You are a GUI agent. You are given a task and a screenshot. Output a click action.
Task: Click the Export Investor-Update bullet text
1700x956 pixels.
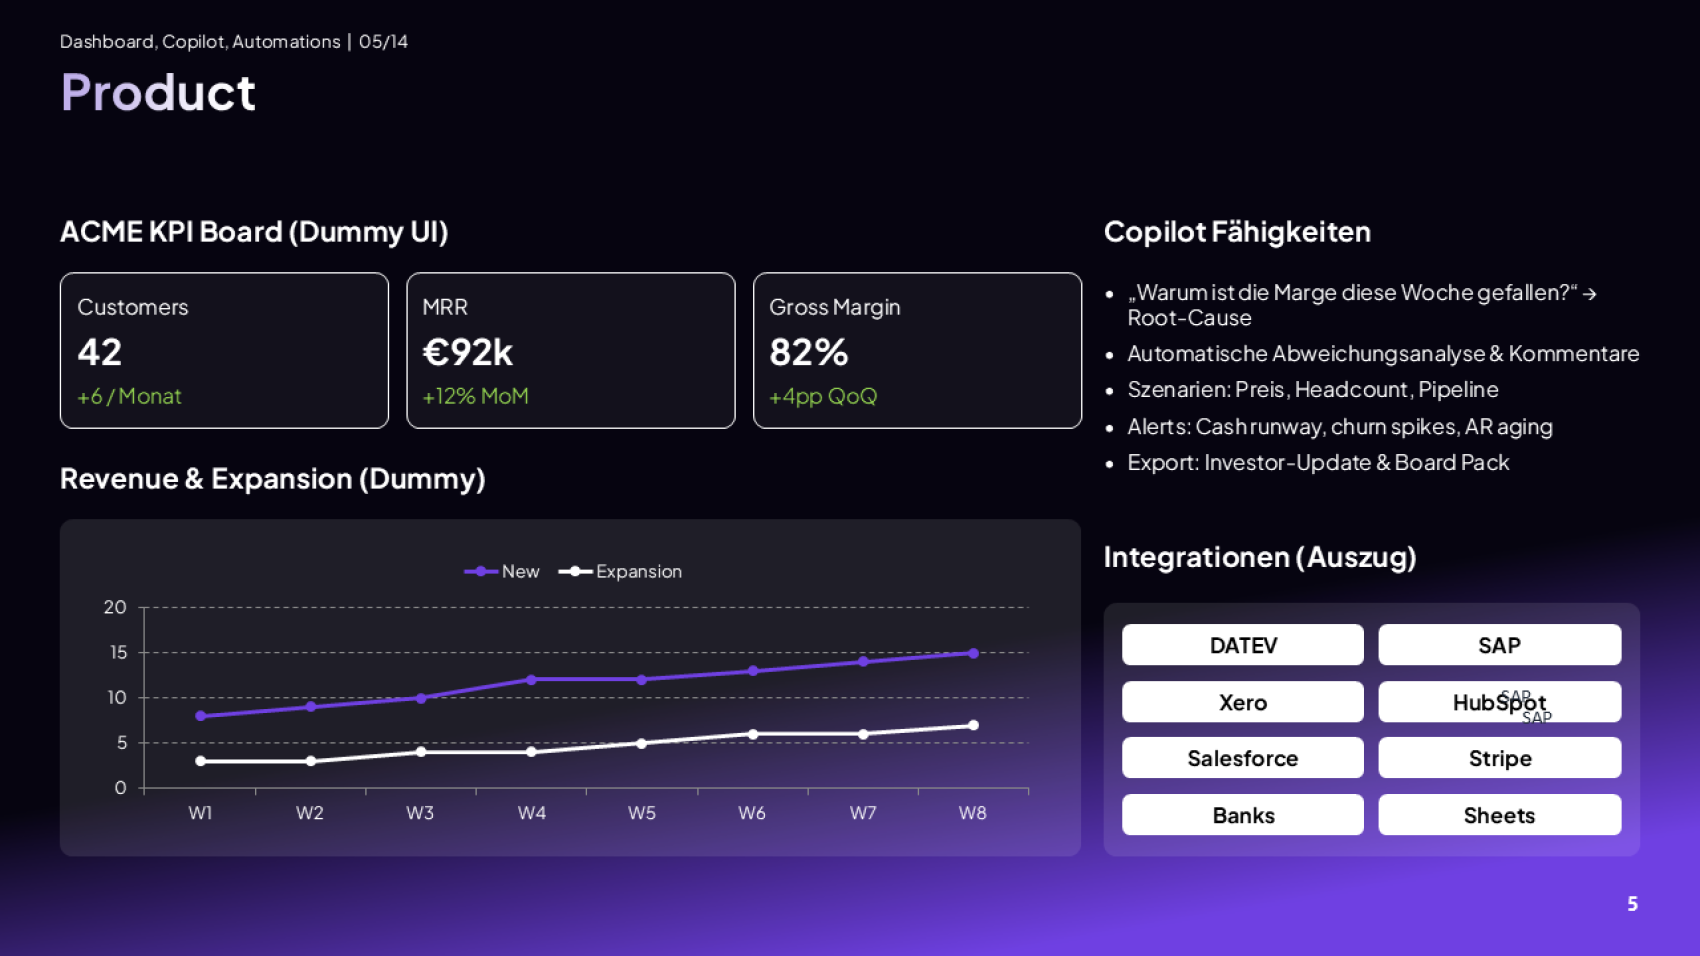coord(1317,463)
